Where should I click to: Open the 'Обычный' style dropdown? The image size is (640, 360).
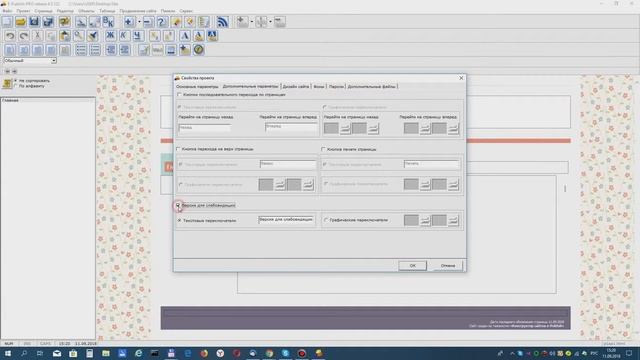pos(53,60)
